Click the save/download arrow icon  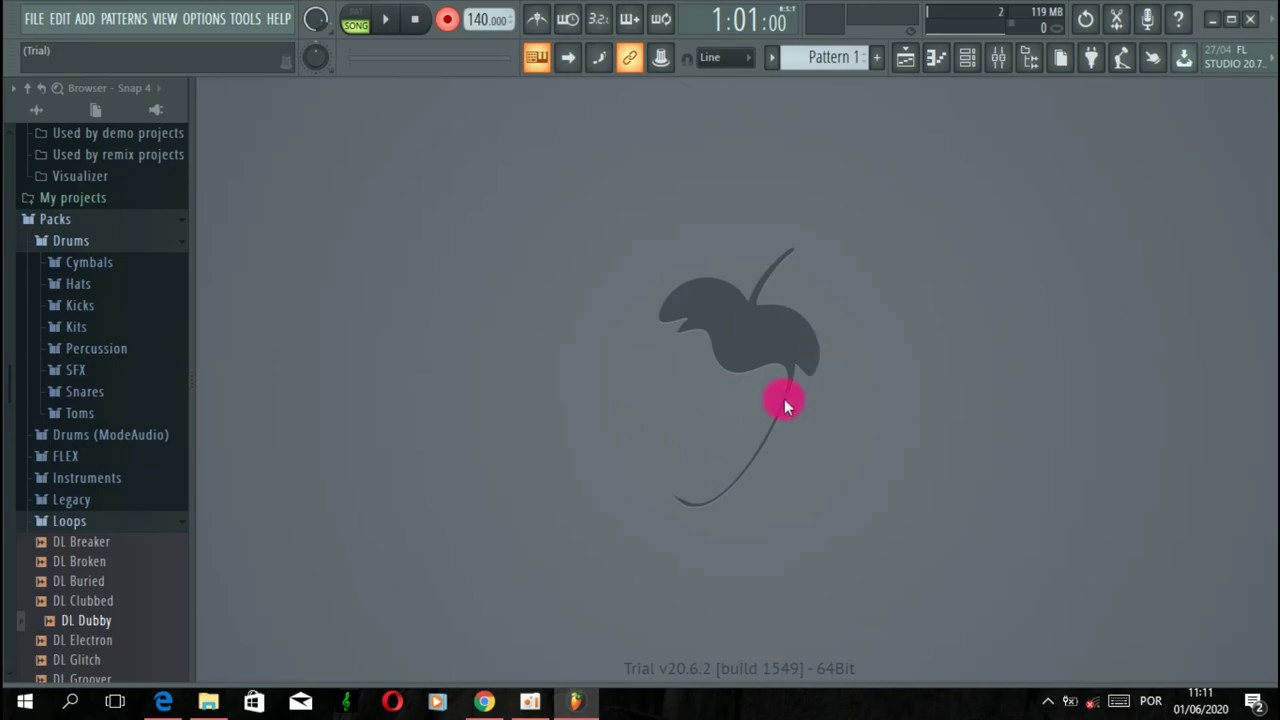pos(1184,58)
